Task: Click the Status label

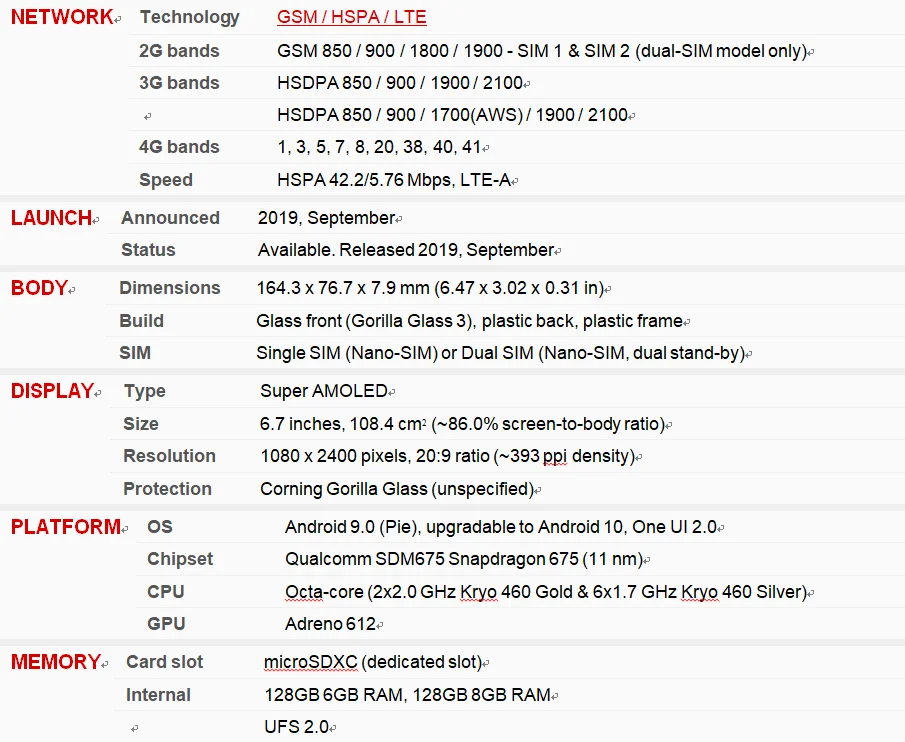Action: (148, 250)
